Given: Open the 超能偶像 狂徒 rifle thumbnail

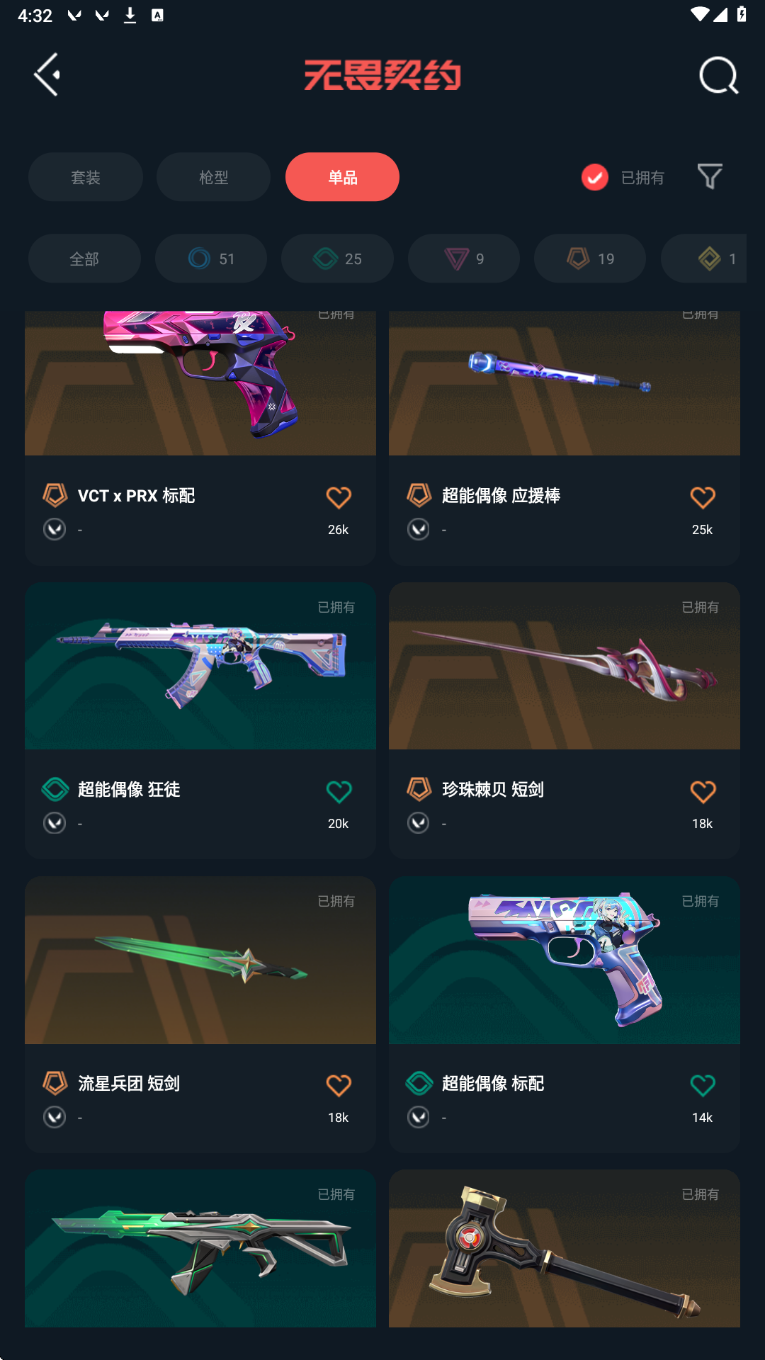Looking at the screenshot, I should [200, 666].
